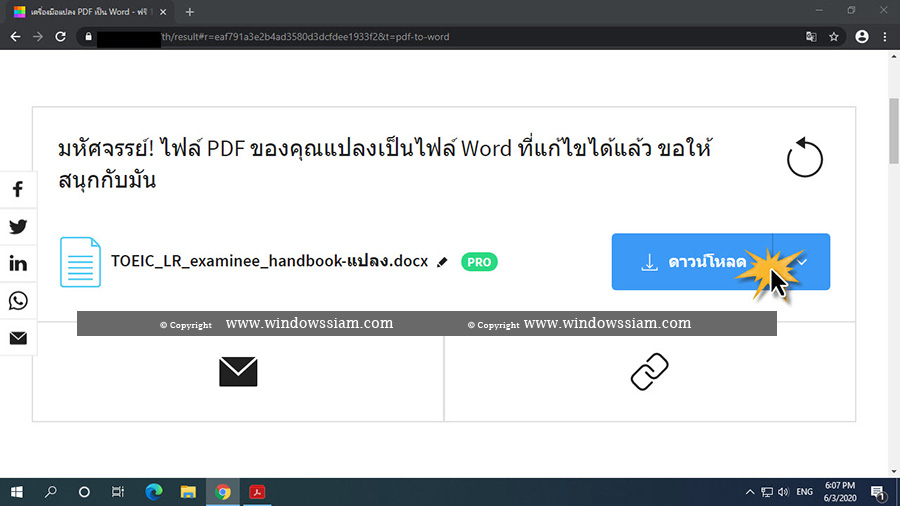
Task: Open the notification center icon
Action: pyautogui.click(x=878, y=492)
